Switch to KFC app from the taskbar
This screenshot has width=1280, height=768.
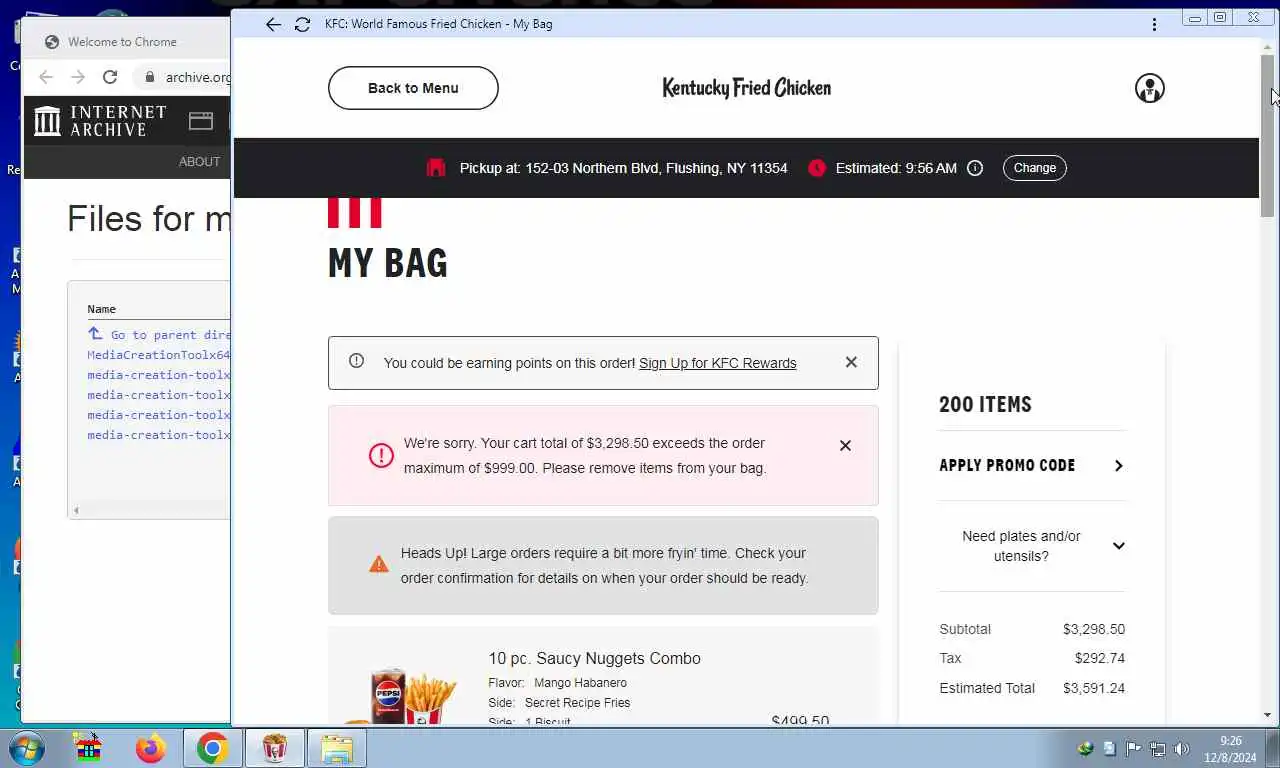[274, 748]
